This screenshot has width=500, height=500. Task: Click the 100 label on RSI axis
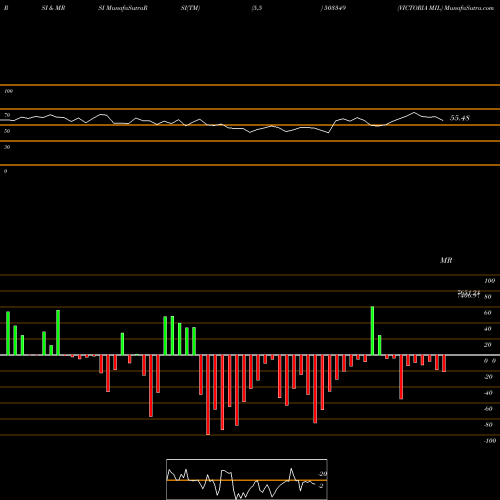coord(8,91)
